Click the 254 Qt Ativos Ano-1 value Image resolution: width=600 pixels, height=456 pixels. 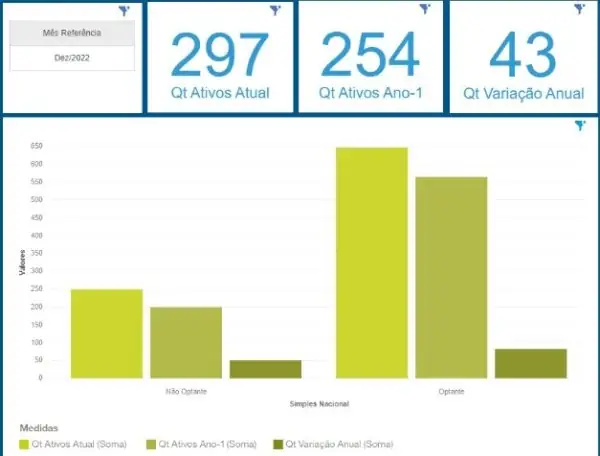pyautogui.click(x=370, y=56)
